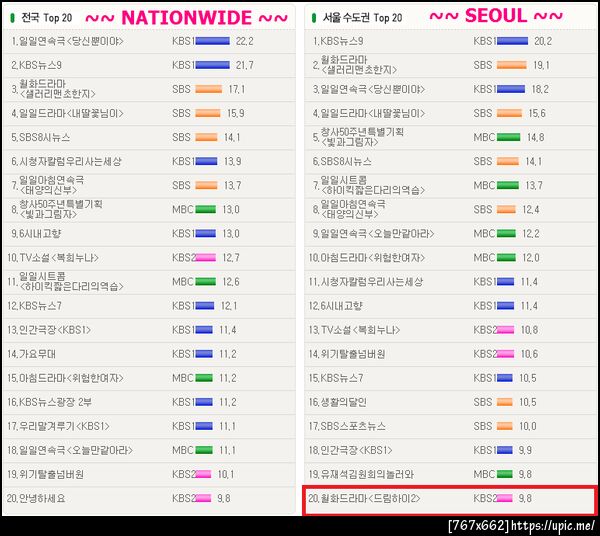Click the 13.9 rating value
This screenshot has height=536, width=600.
(233, 161)
